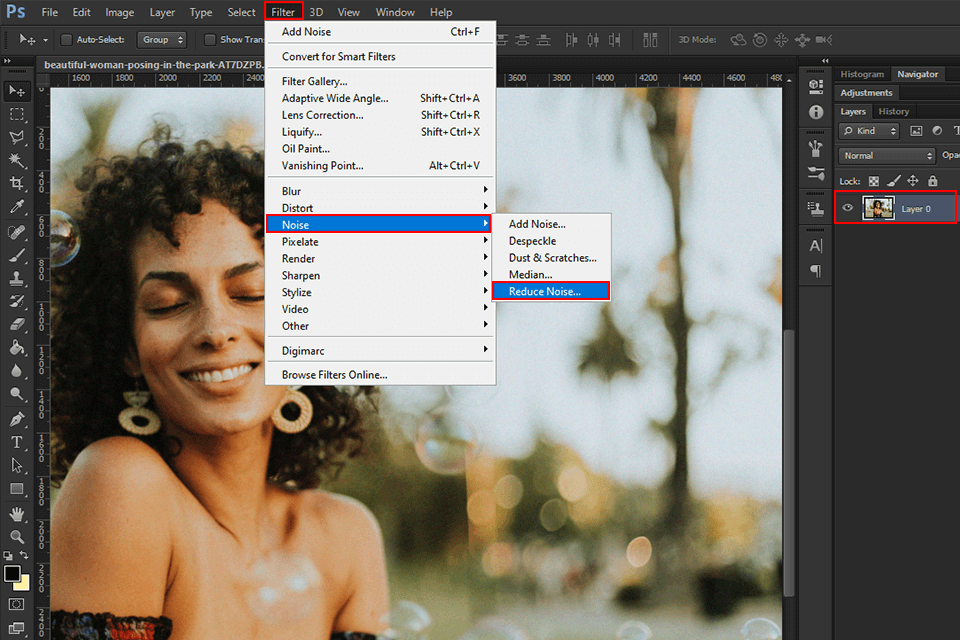Click the foreground color swatch
960x640 pixels.
coord(12,574)
